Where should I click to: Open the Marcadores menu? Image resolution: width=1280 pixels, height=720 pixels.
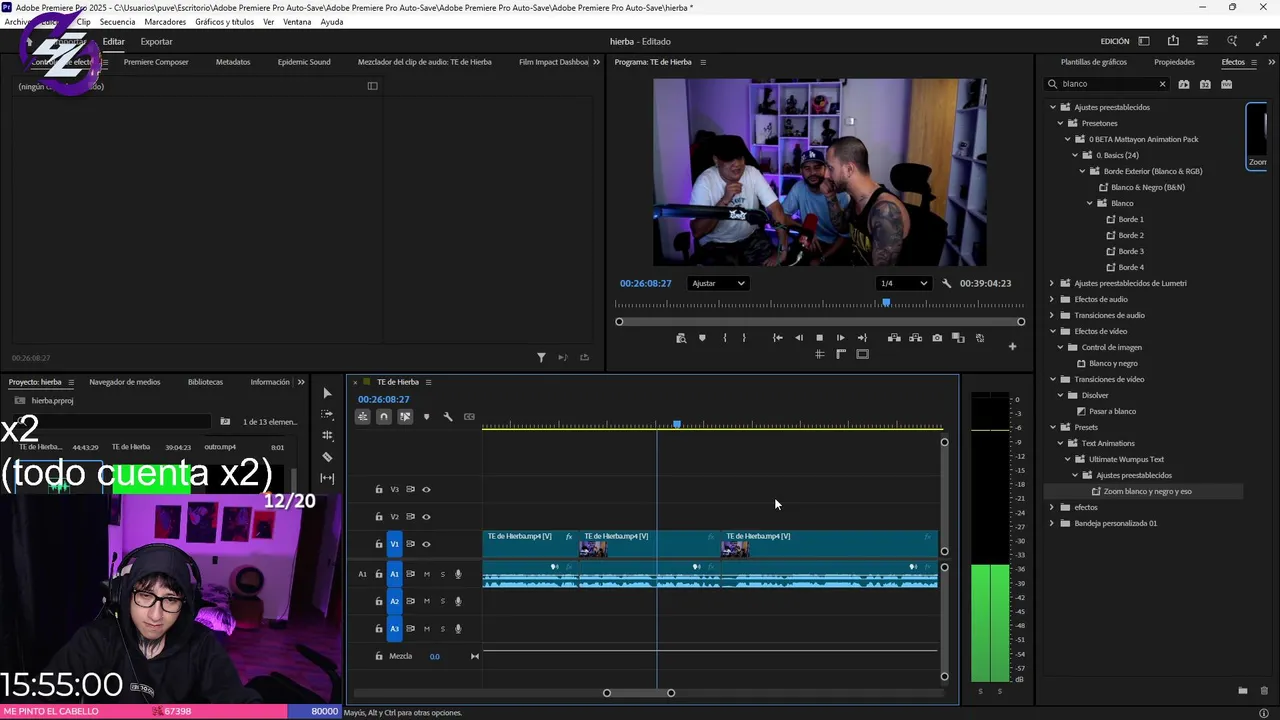pos(165,22)
